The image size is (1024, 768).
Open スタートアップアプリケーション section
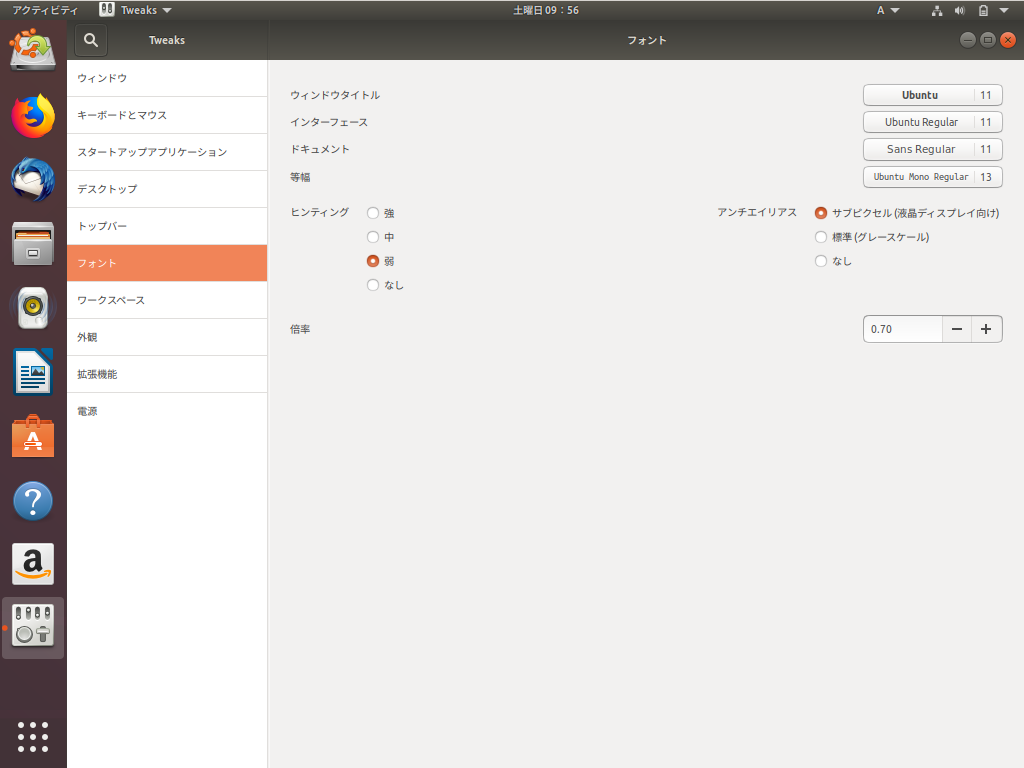pyautogui.click(x=167, y=152)
